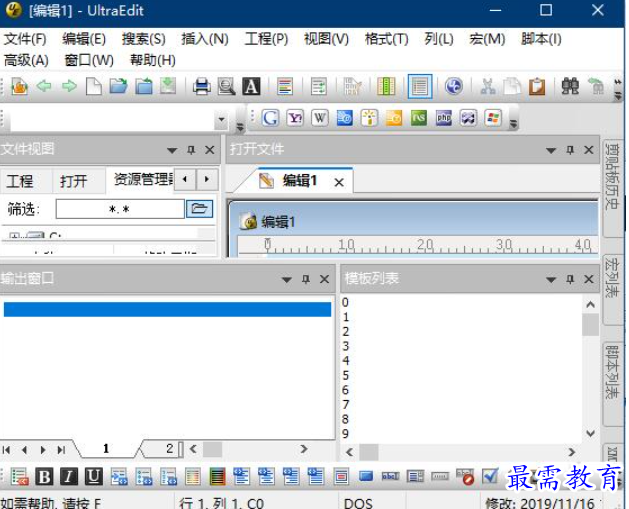Close the 输出窗口 panel
629x509 pixels.
point(325,279)
